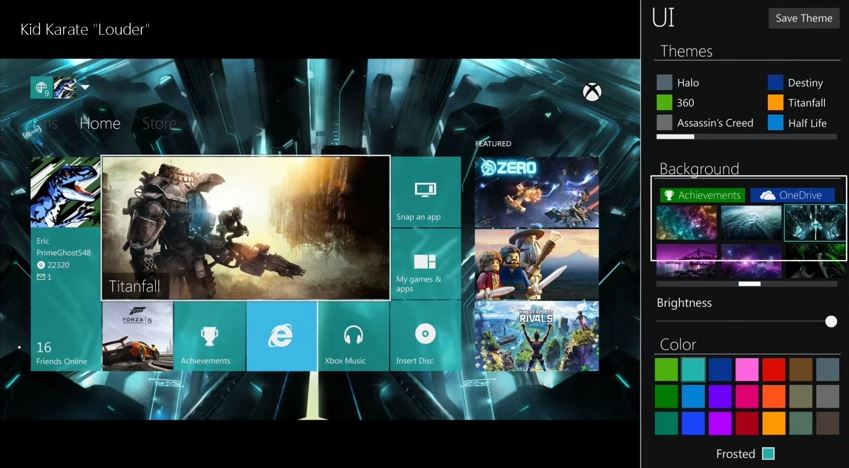Open the globe notifications icon
The image size is (849, 468).
click(41, 88)
